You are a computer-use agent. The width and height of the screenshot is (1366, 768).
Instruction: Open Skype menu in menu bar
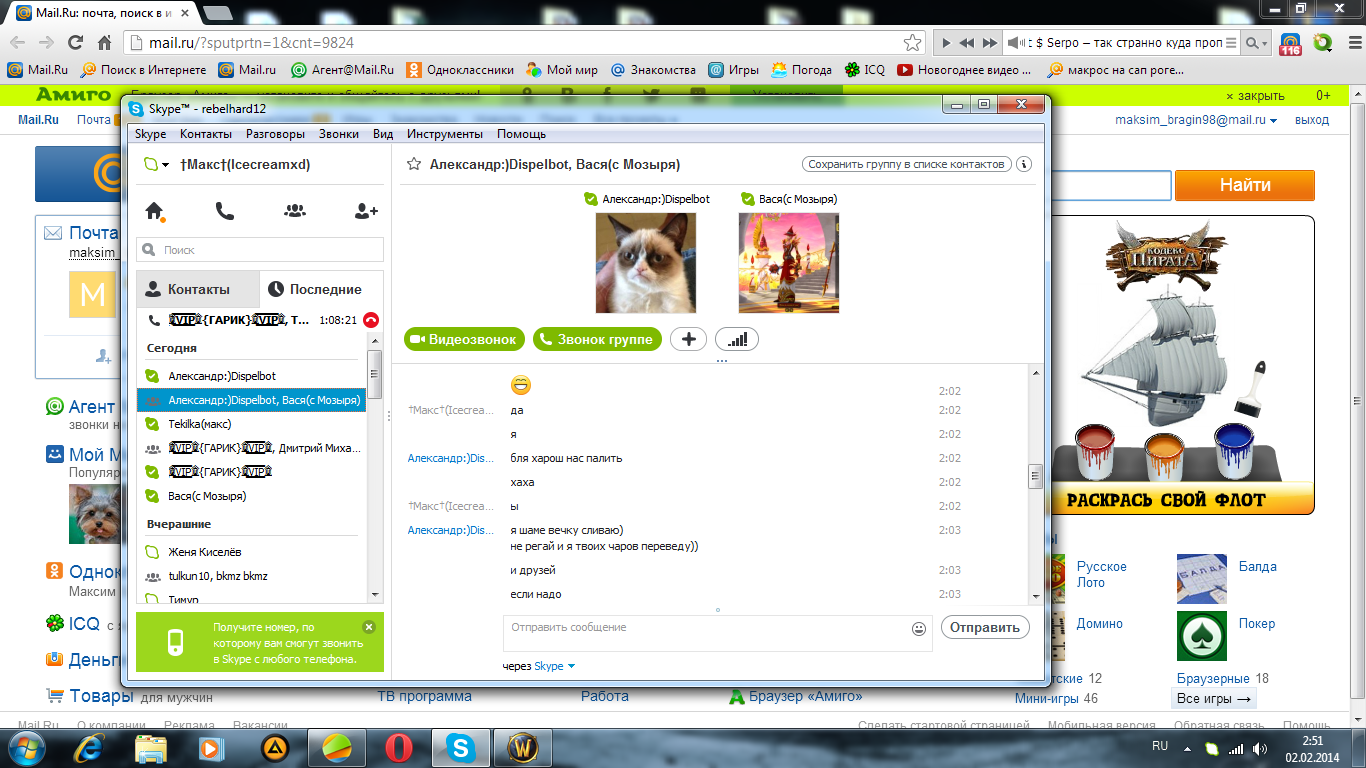(151, 134)
